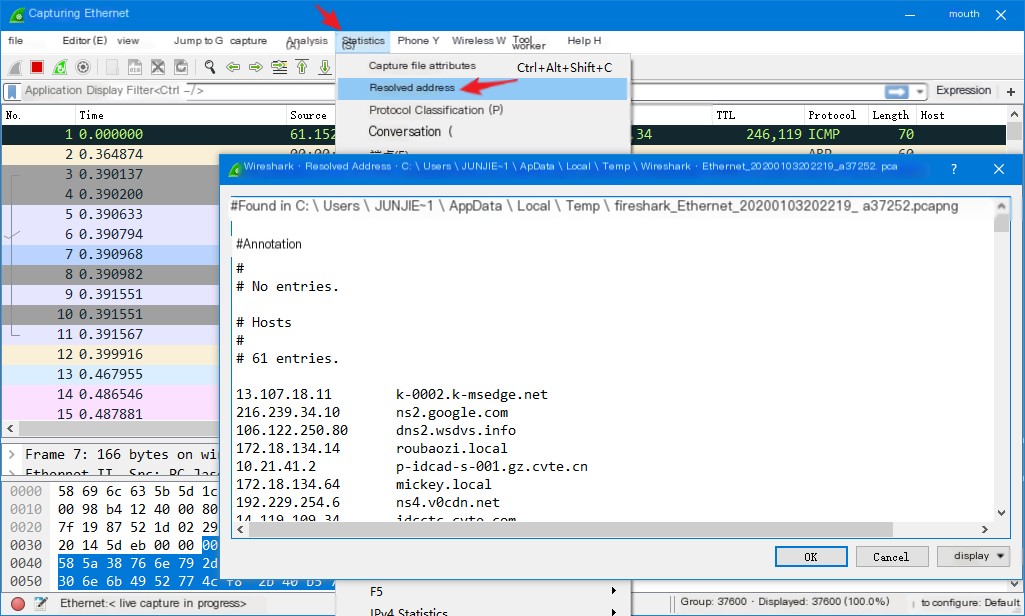Screen dimensions: 1025x616
Task: Select Resolved address menu entry
Action: [482, 88]
